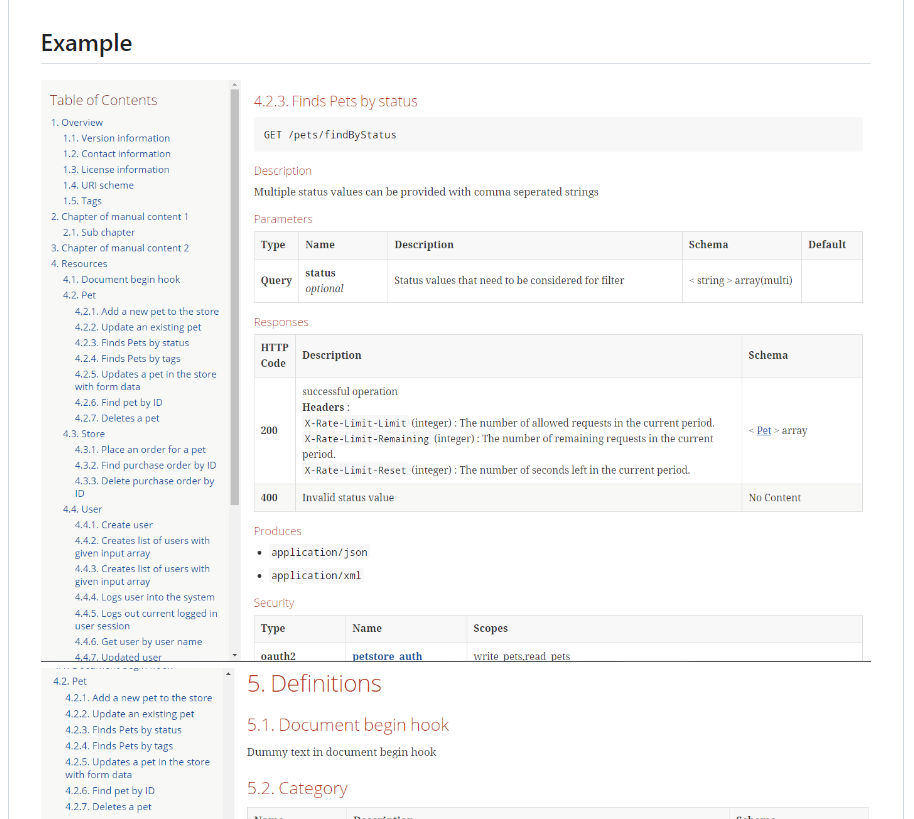Click the upper contents scrollbar down arrow
914x819 pixels.
tap(235, 655)
